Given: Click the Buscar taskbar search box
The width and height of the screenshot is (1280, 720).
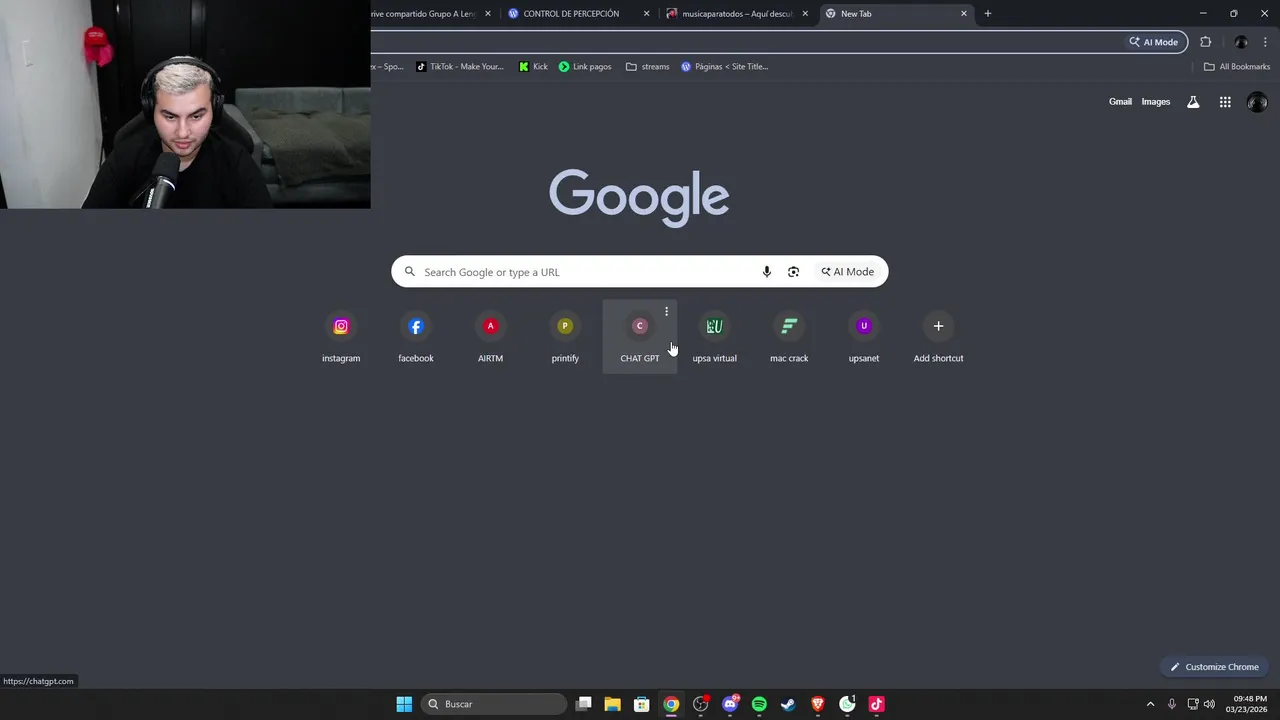Looking at the screenshot, I should (x=494, y=704).
